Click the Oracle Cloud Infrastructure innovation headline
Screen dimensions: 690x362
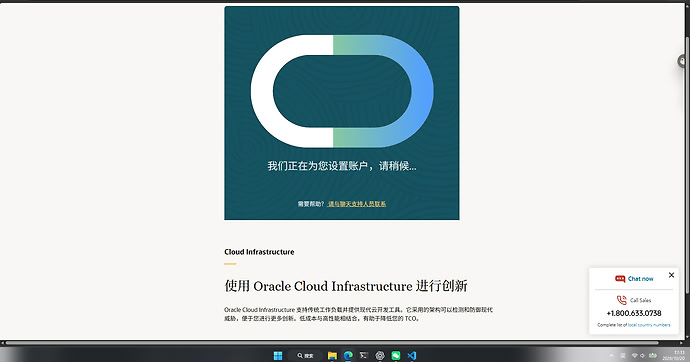(x=346, y=286)
